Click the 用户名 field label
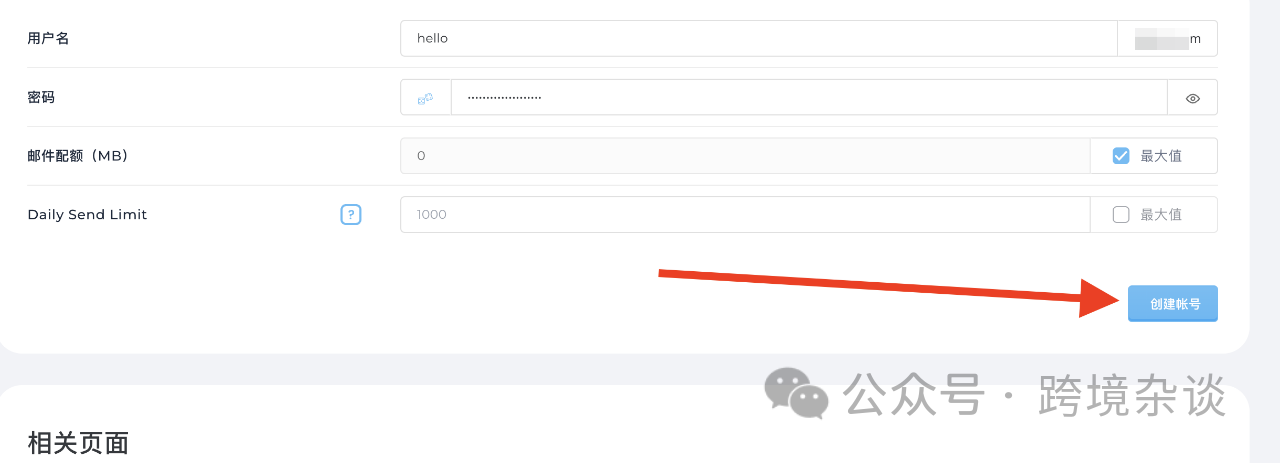The height and width of the screenshot is (463, 1280). [x=48, y=38]
